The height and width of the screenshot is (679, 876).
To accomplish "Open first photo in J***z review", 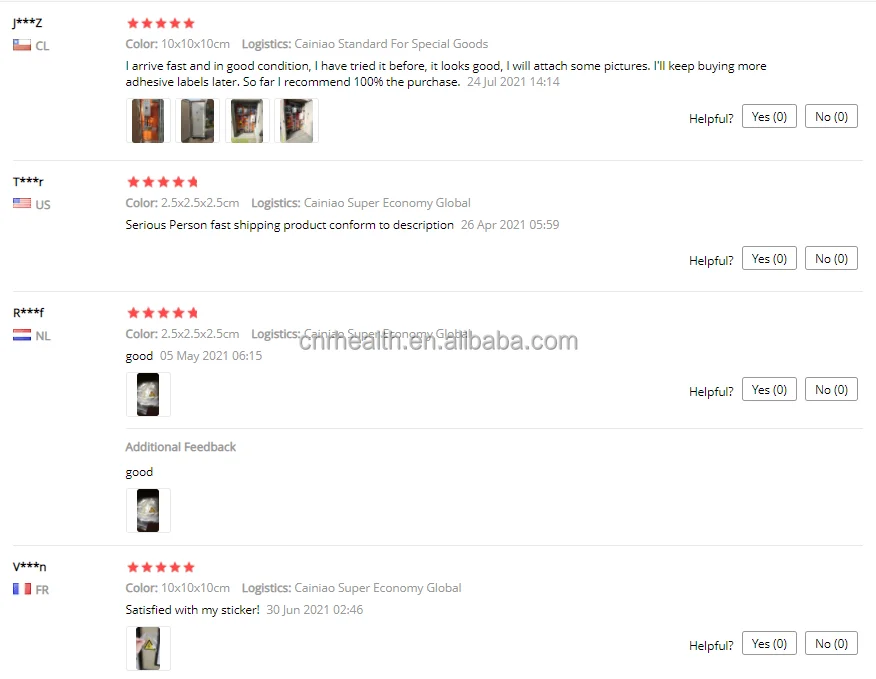I will click(x=148, y=121).
